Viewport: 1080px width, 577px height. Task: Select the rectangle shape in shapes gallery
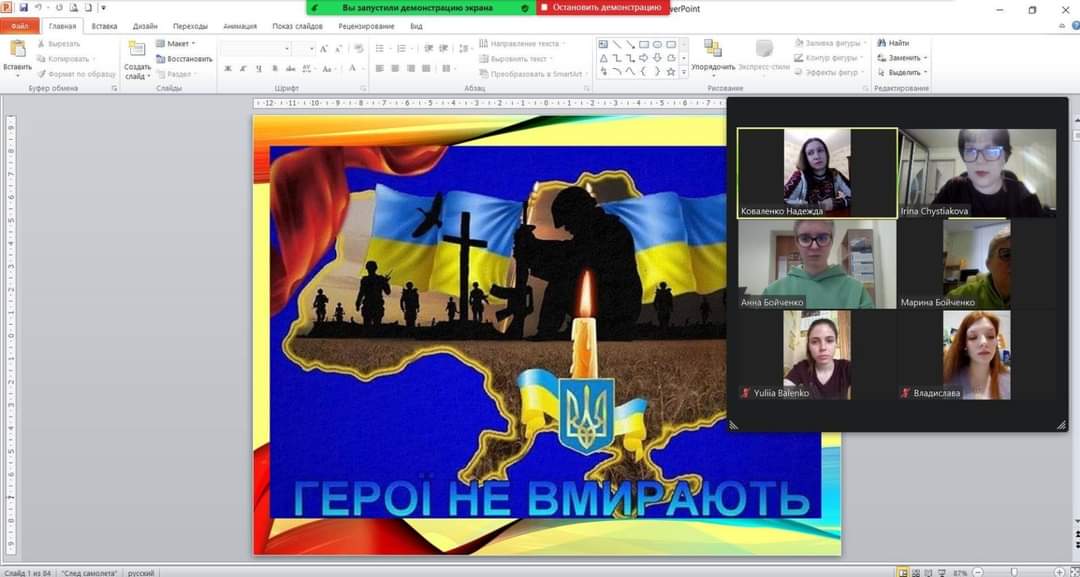[x=643, y=44]
